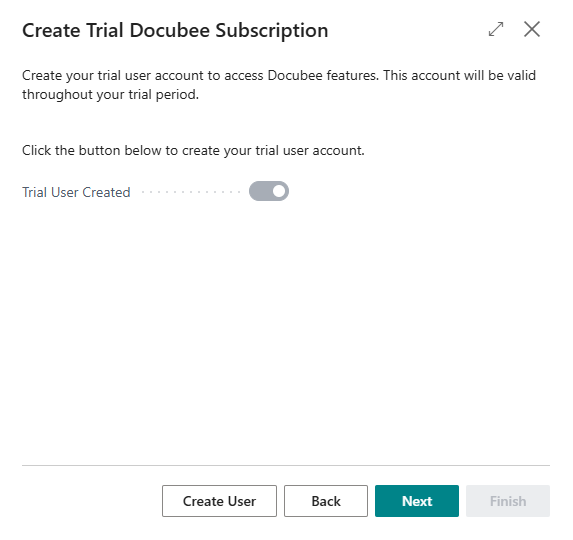Image resolution: width=573 pixels, height=540 pixels.
Task: Expand the dialog with the diagonal arrows icon
Action: tap(496, 29)
